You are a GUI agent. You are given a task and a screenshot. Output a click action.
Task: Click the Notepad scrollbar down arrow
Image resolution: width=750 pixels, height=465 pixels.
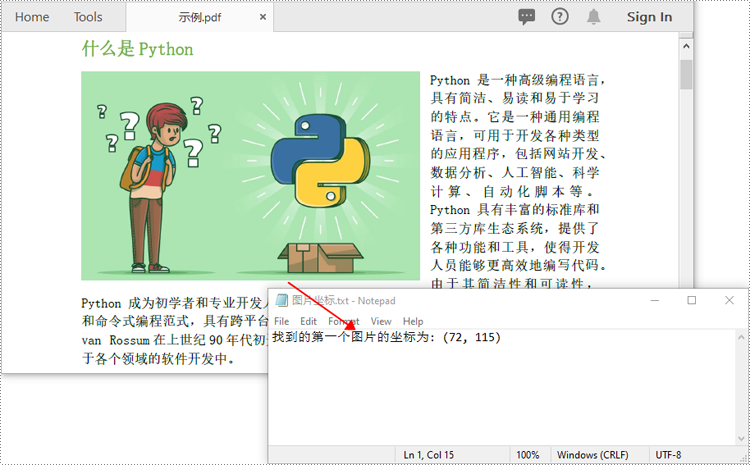pyautogui.click(x=741, y=438)
